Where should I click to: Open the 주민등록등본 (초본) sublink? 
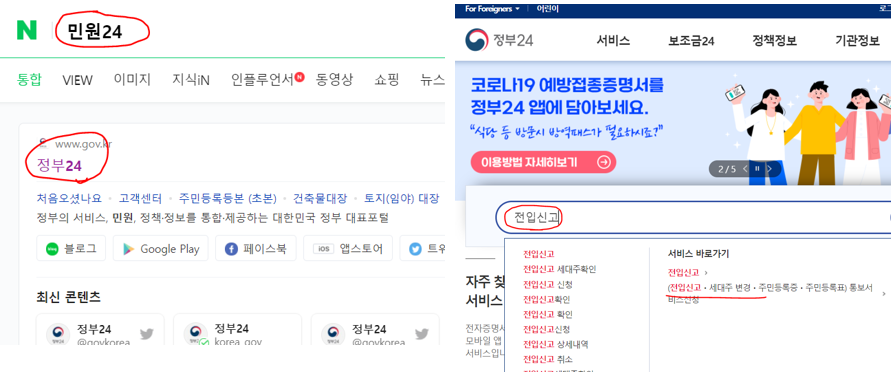tap(227, 198)
